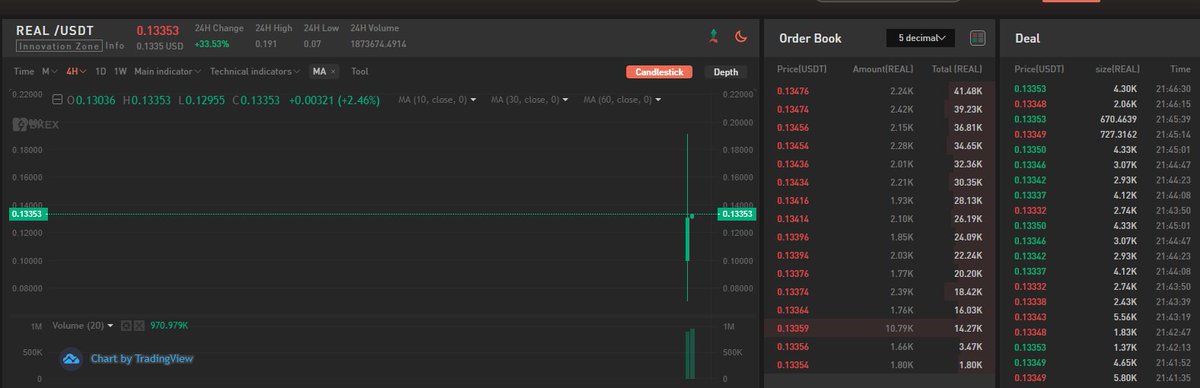
Task: Select ask order at price 0.13416
Action: click(880, 200)
